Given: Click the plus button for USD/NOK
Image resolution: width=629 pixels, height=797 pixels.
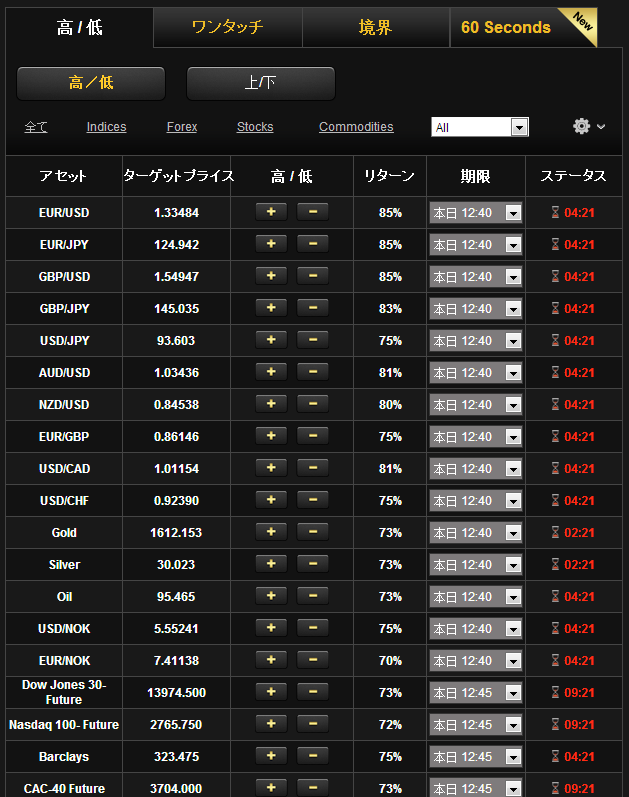Looking at the screenshot, I should [x=271, y=628].
